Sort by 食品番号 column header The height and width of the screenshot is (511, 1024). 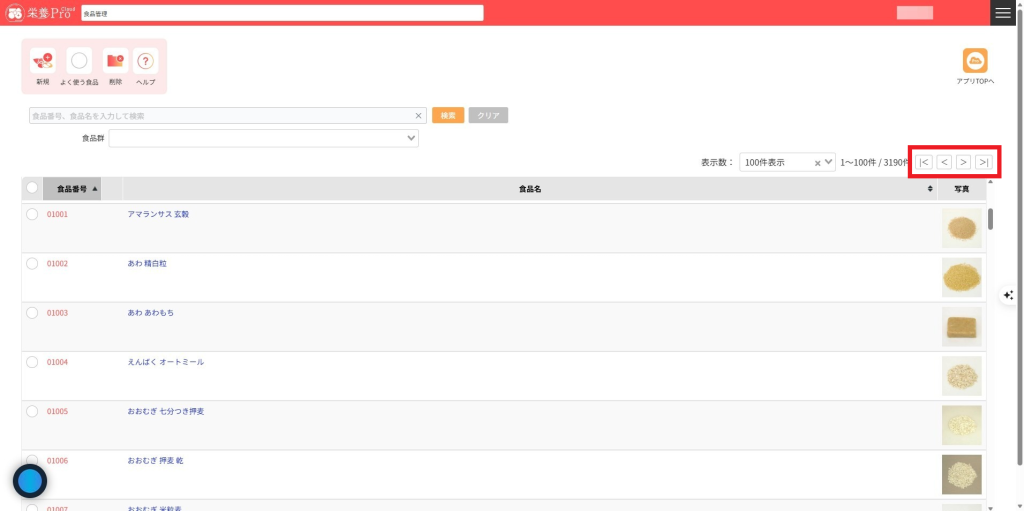click(72, 188)
